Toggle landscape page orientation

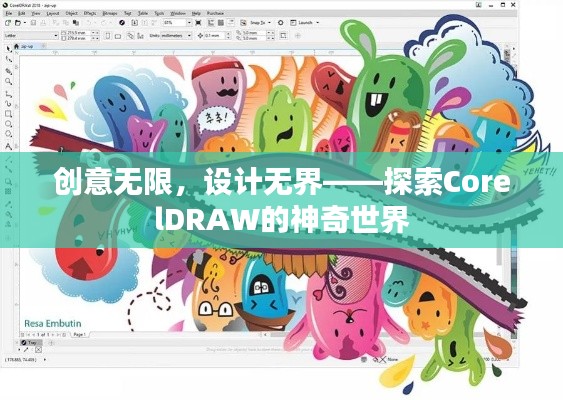click(118, 36)
